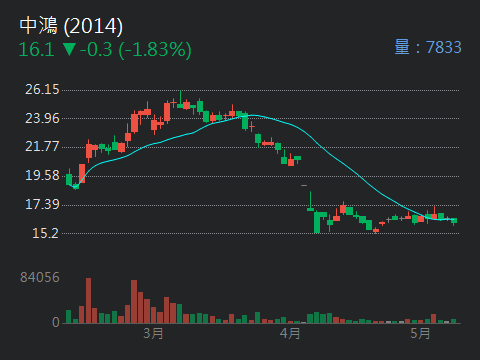Click the last candlestick at the chart's right end

coord(454,221)
